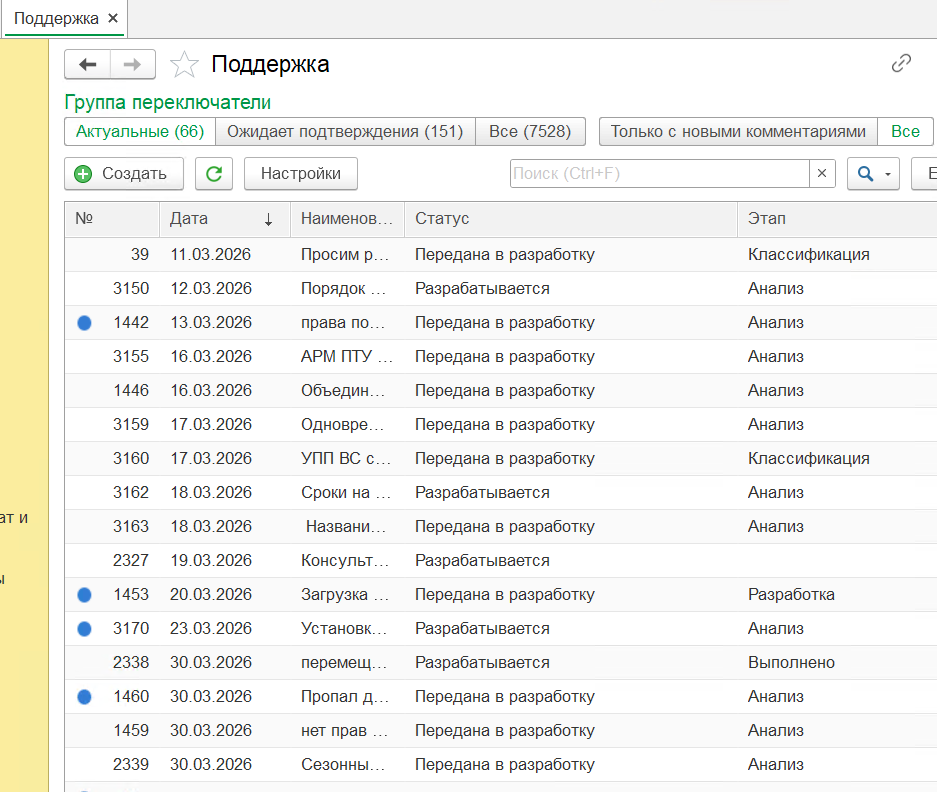Screen dimensions: 937x792
Task: Sort by the Этап column header
Action: (837, 219)
